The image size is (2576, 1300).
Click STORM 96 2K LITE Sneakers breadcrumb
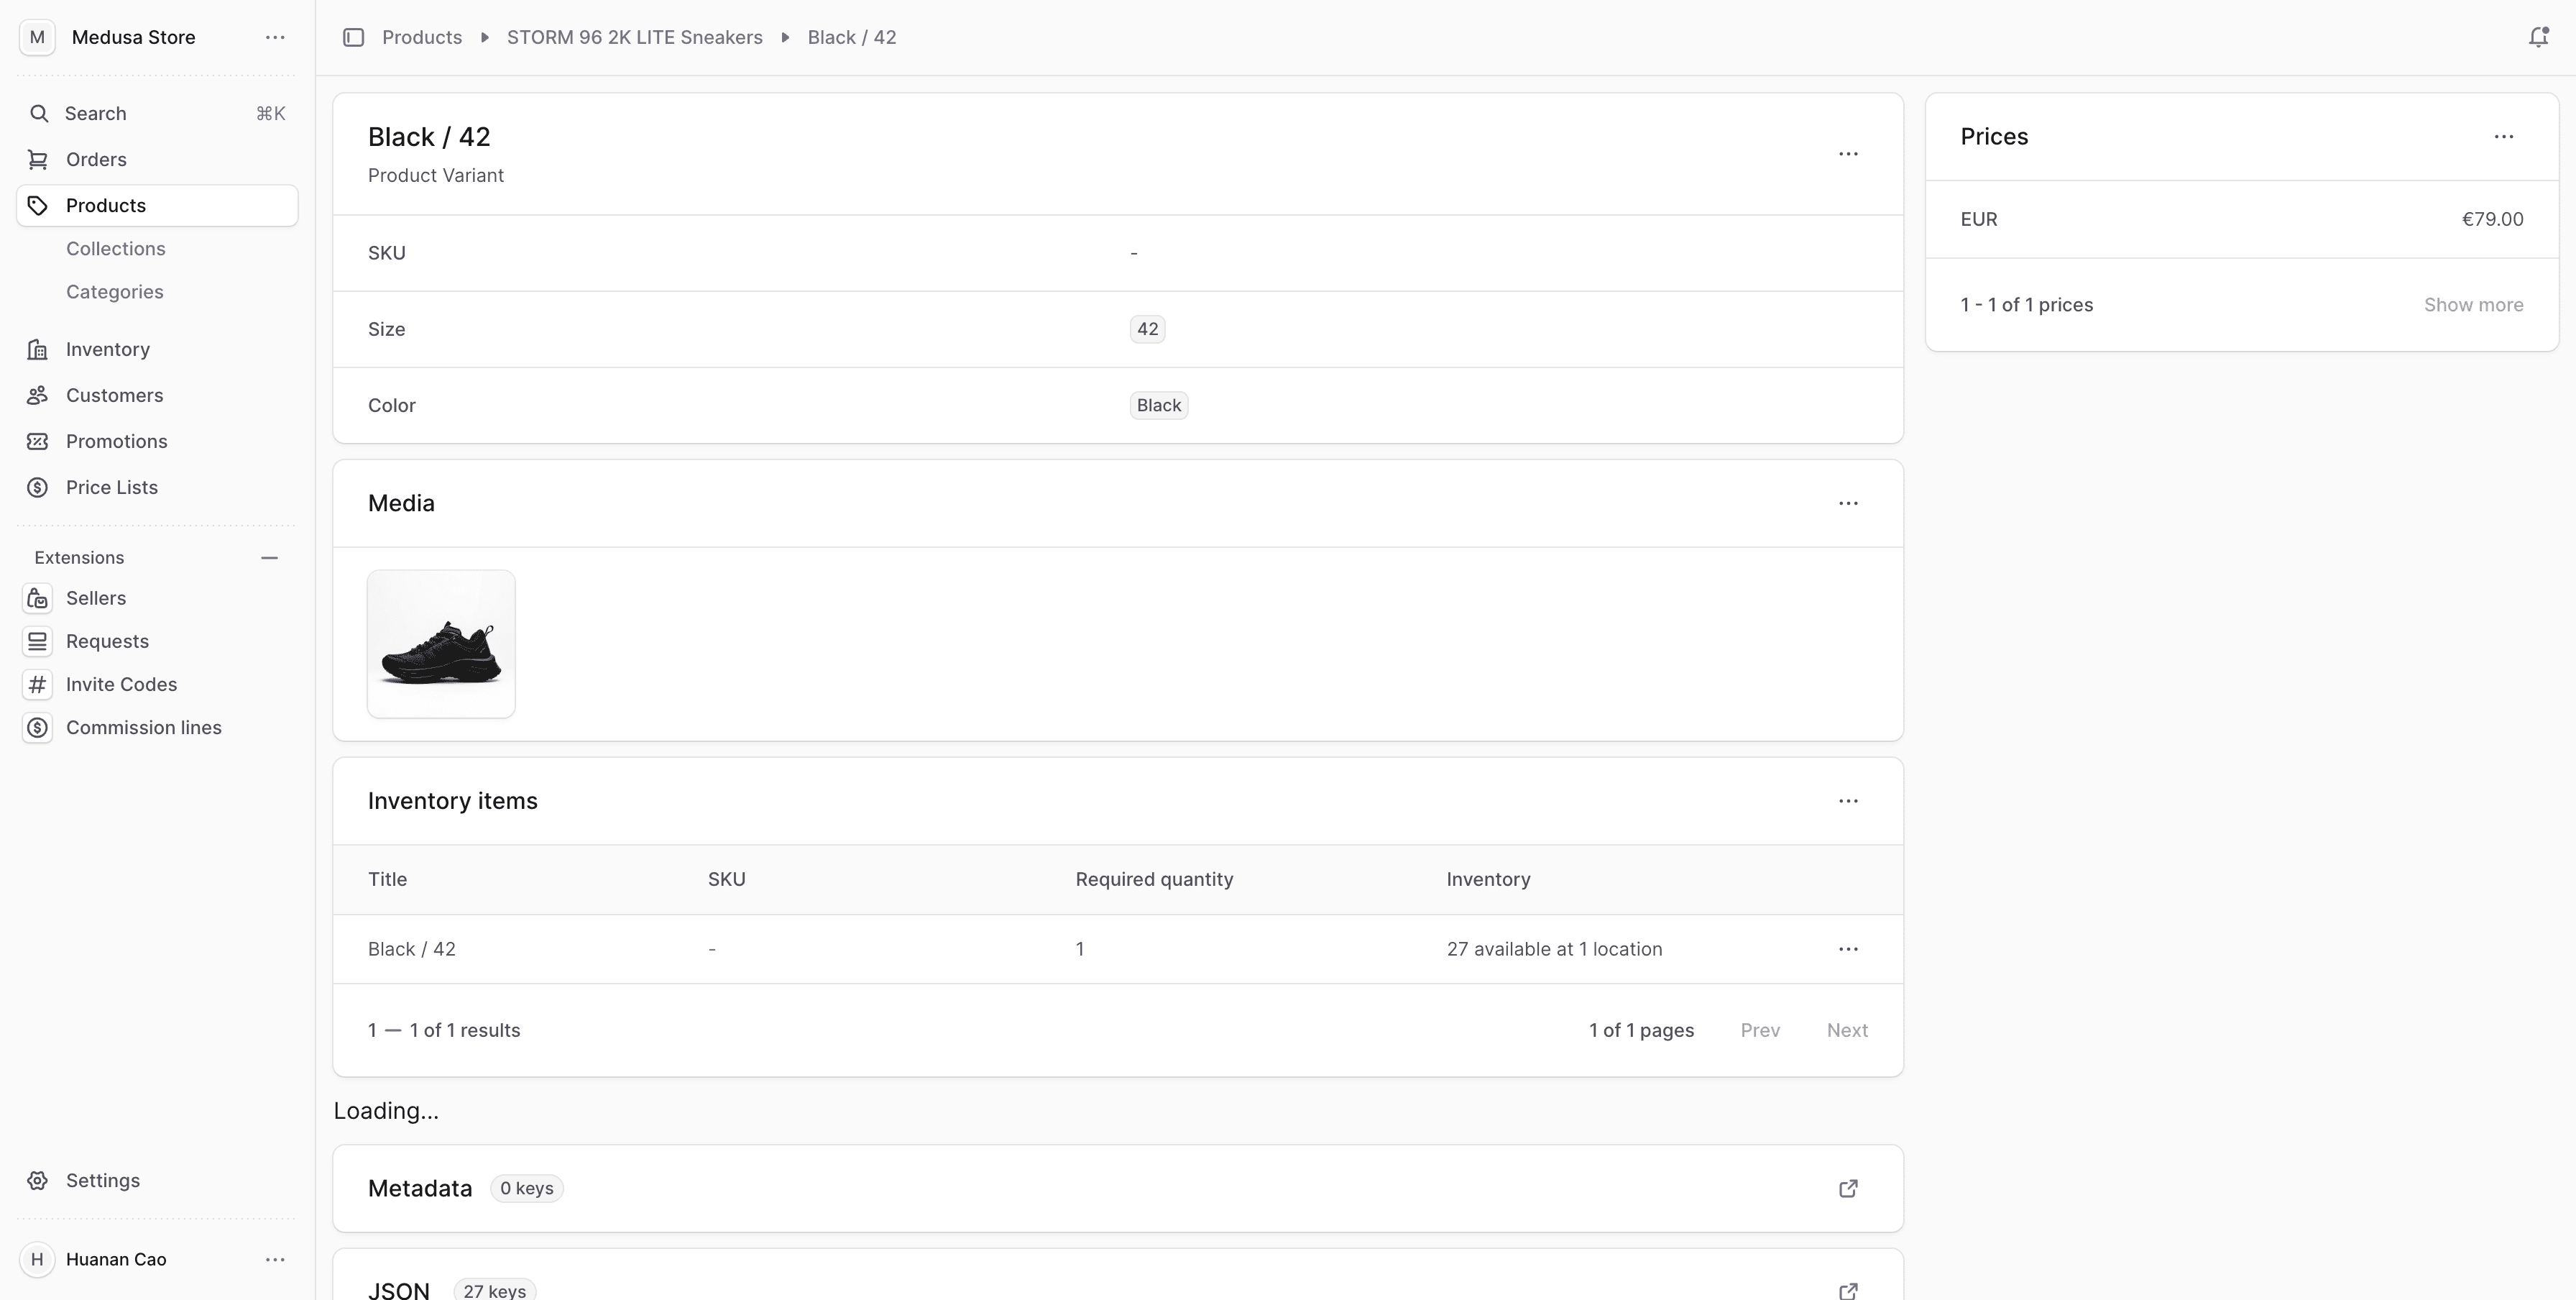[x=634, y=37]
